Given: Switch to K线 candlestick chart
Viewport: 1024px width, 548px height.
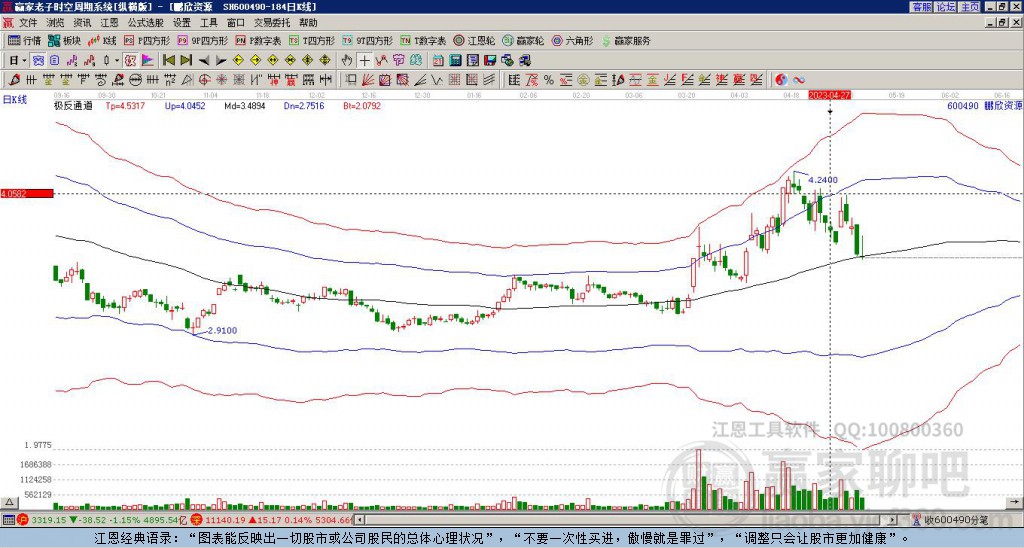Looking at the screenshot, I should (102, 40).
